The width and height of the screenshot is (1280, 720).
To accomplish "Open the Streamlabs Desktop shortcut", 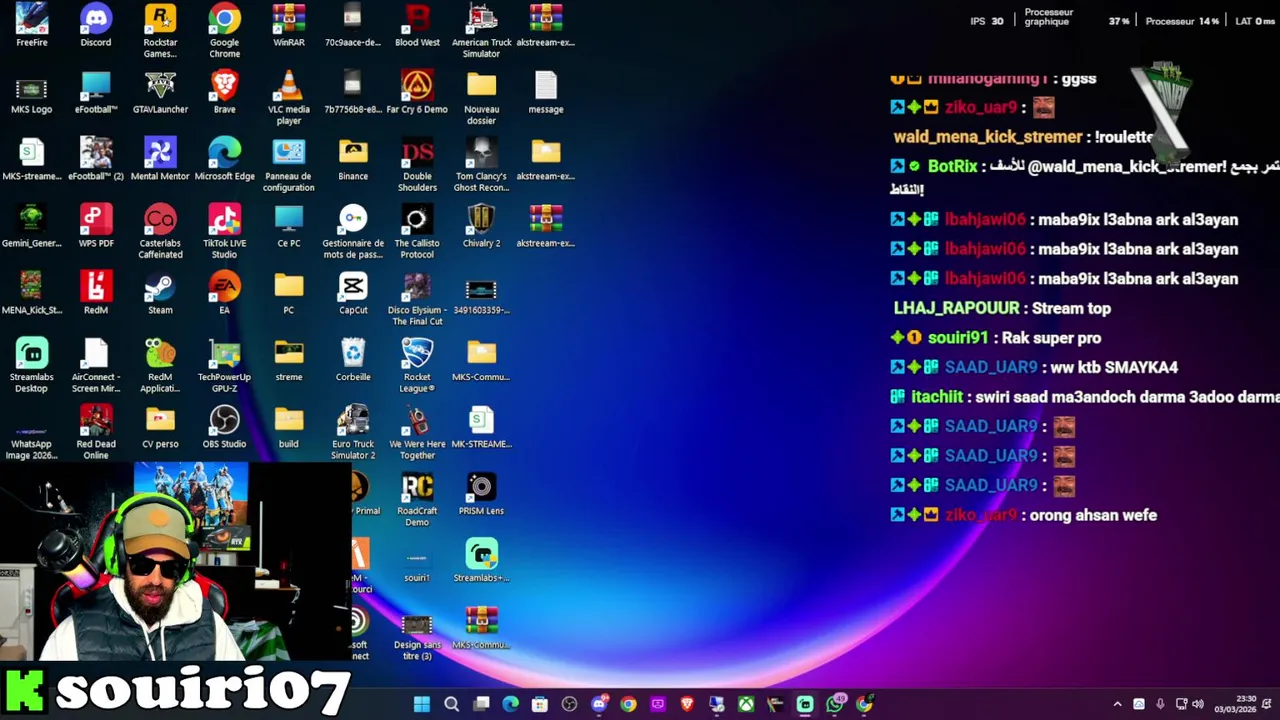I will click(x=31, y=365).
